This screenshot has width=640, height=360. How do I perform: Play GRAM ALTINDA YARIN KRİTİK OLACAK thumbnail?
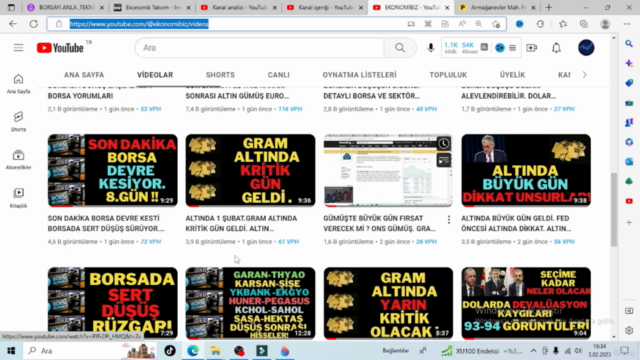388,303
